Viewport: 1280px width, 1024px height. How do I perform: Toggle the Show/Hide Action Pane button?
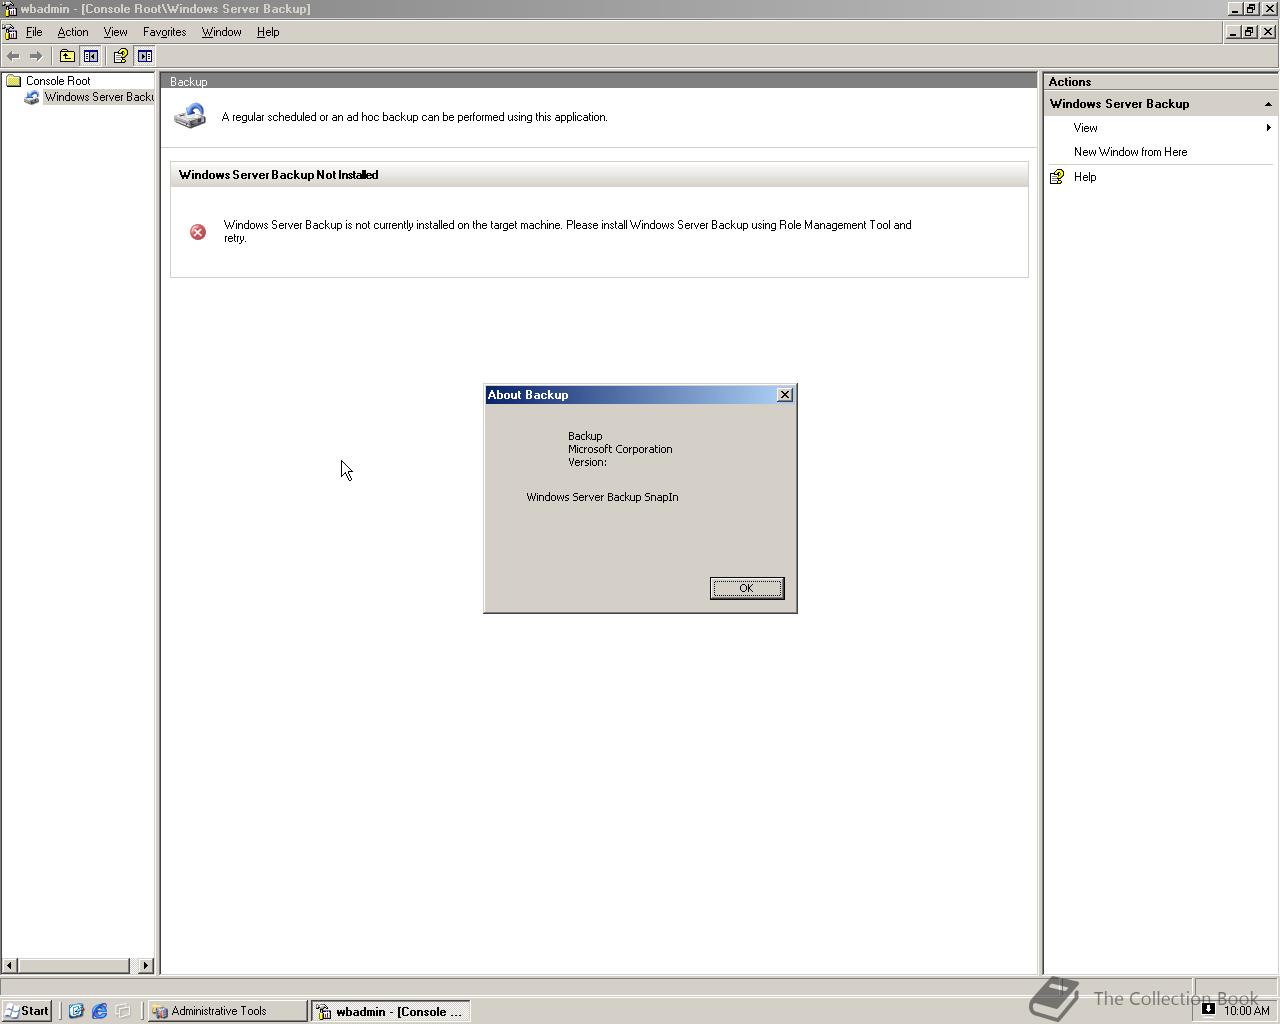(145, 56)
